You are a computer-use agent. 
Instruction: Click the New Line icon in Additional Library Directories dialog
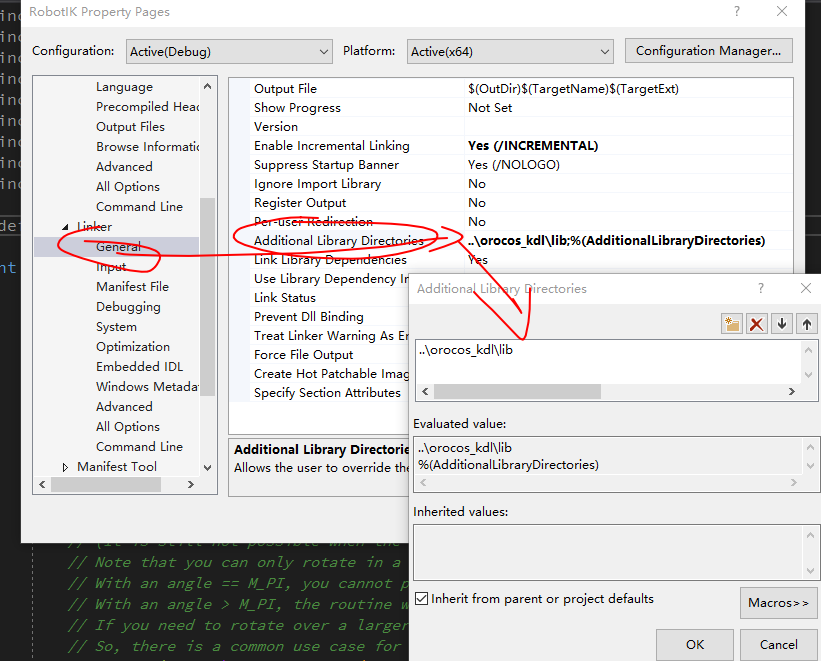[730, 323]
